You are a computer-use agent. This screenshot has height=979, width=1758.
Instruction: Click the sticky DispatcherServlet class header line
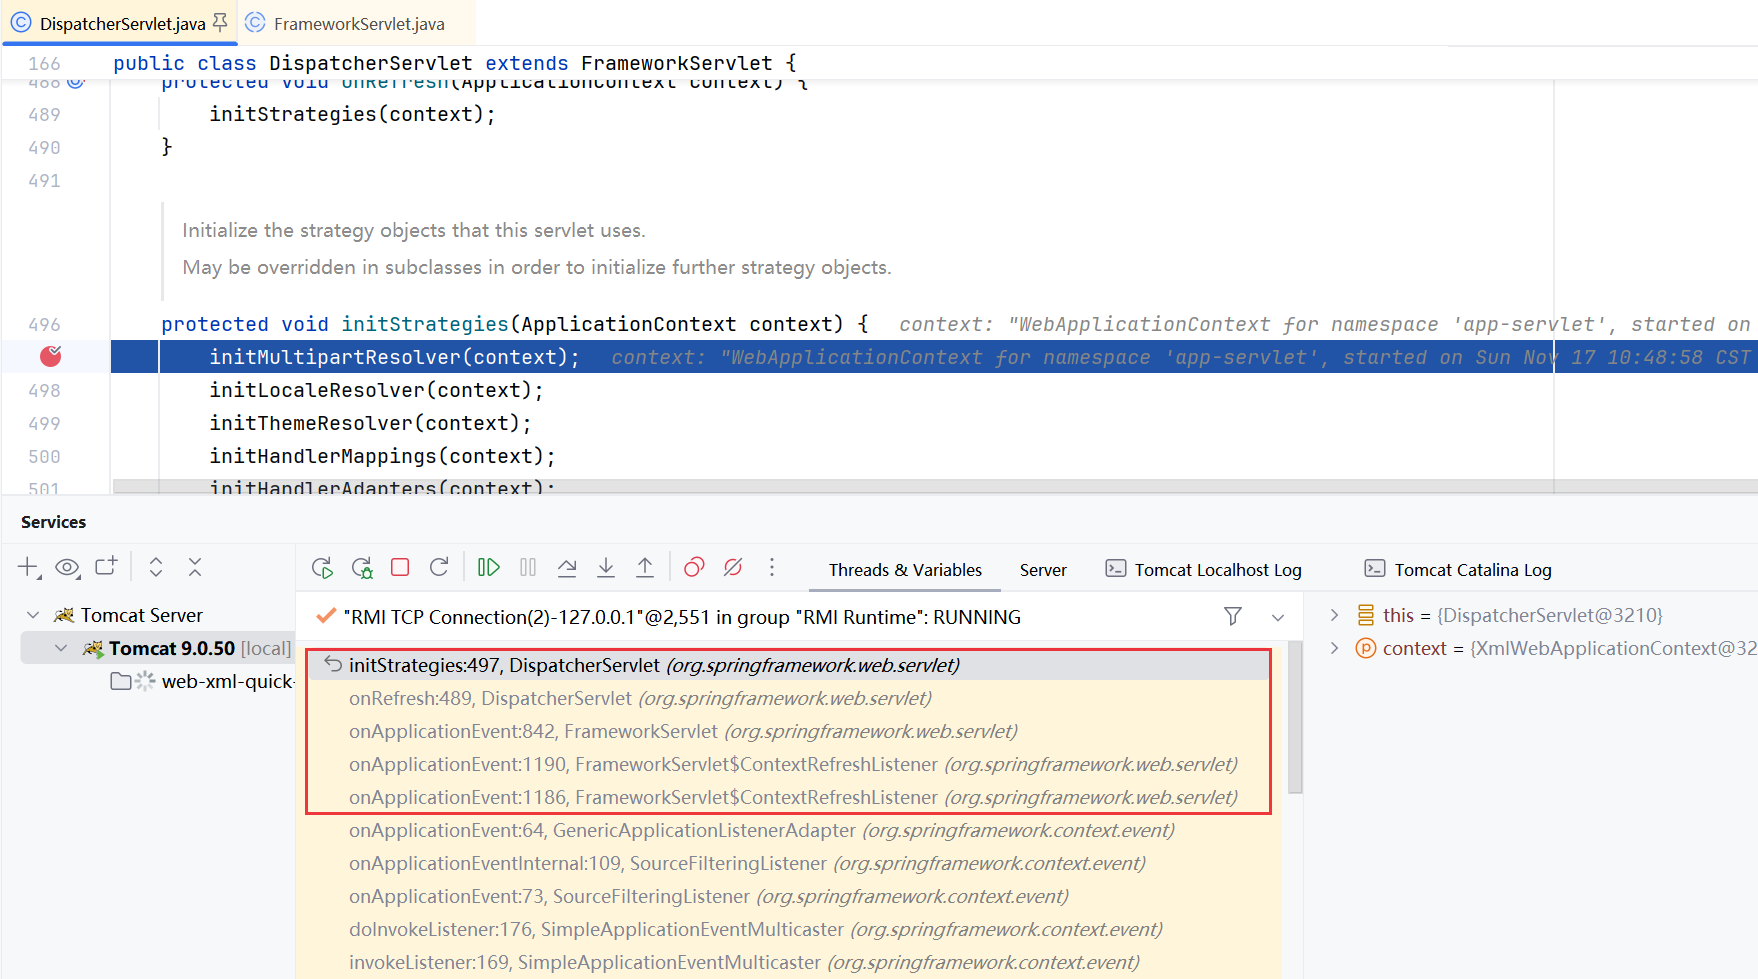coord(455,63)
